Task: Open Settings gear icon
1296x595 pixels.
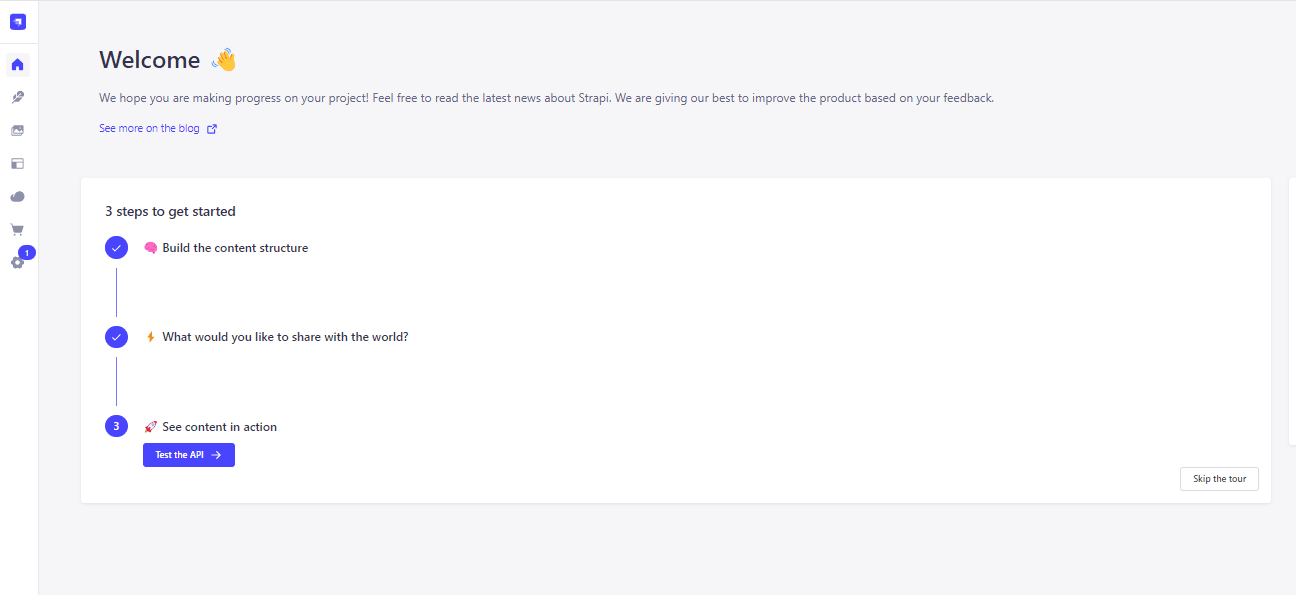Action: click(17, 263)
